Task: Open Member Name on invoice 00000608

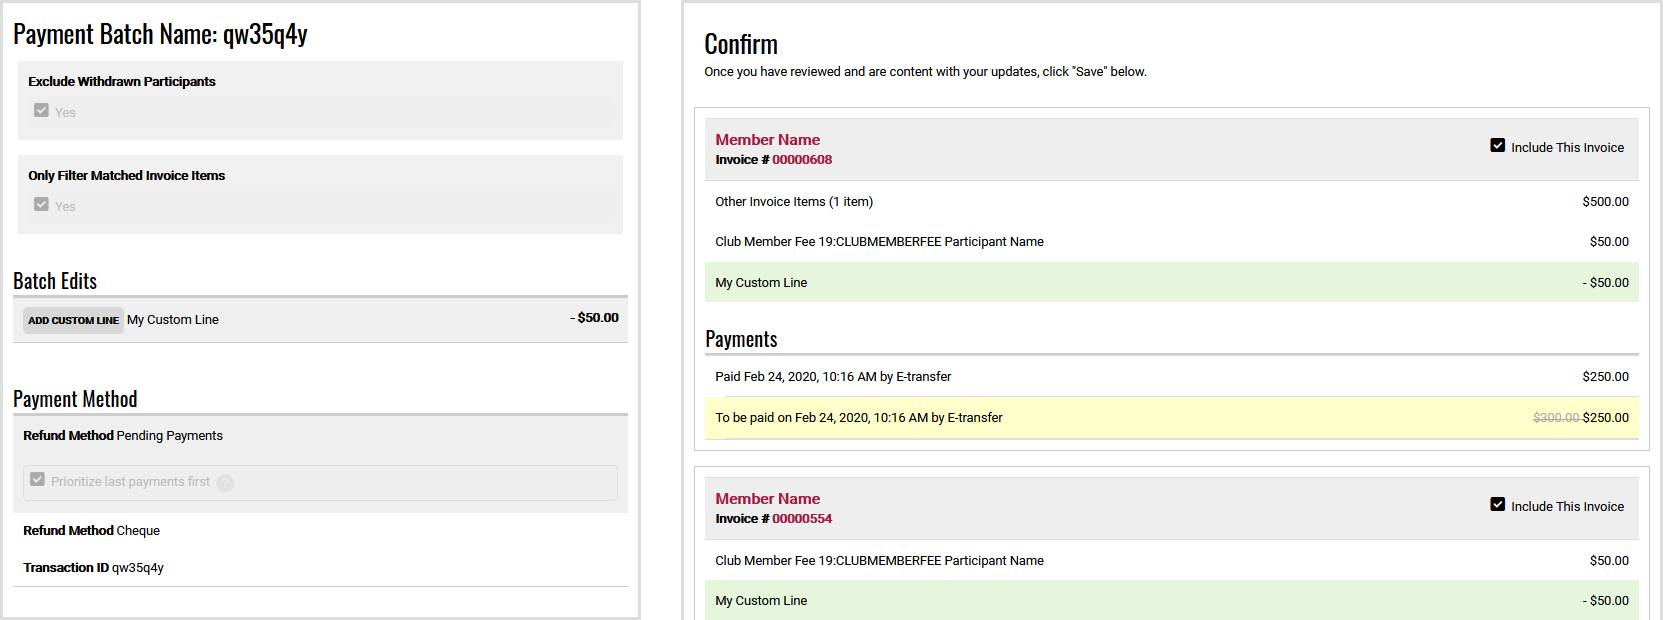Action: (767, 139)
